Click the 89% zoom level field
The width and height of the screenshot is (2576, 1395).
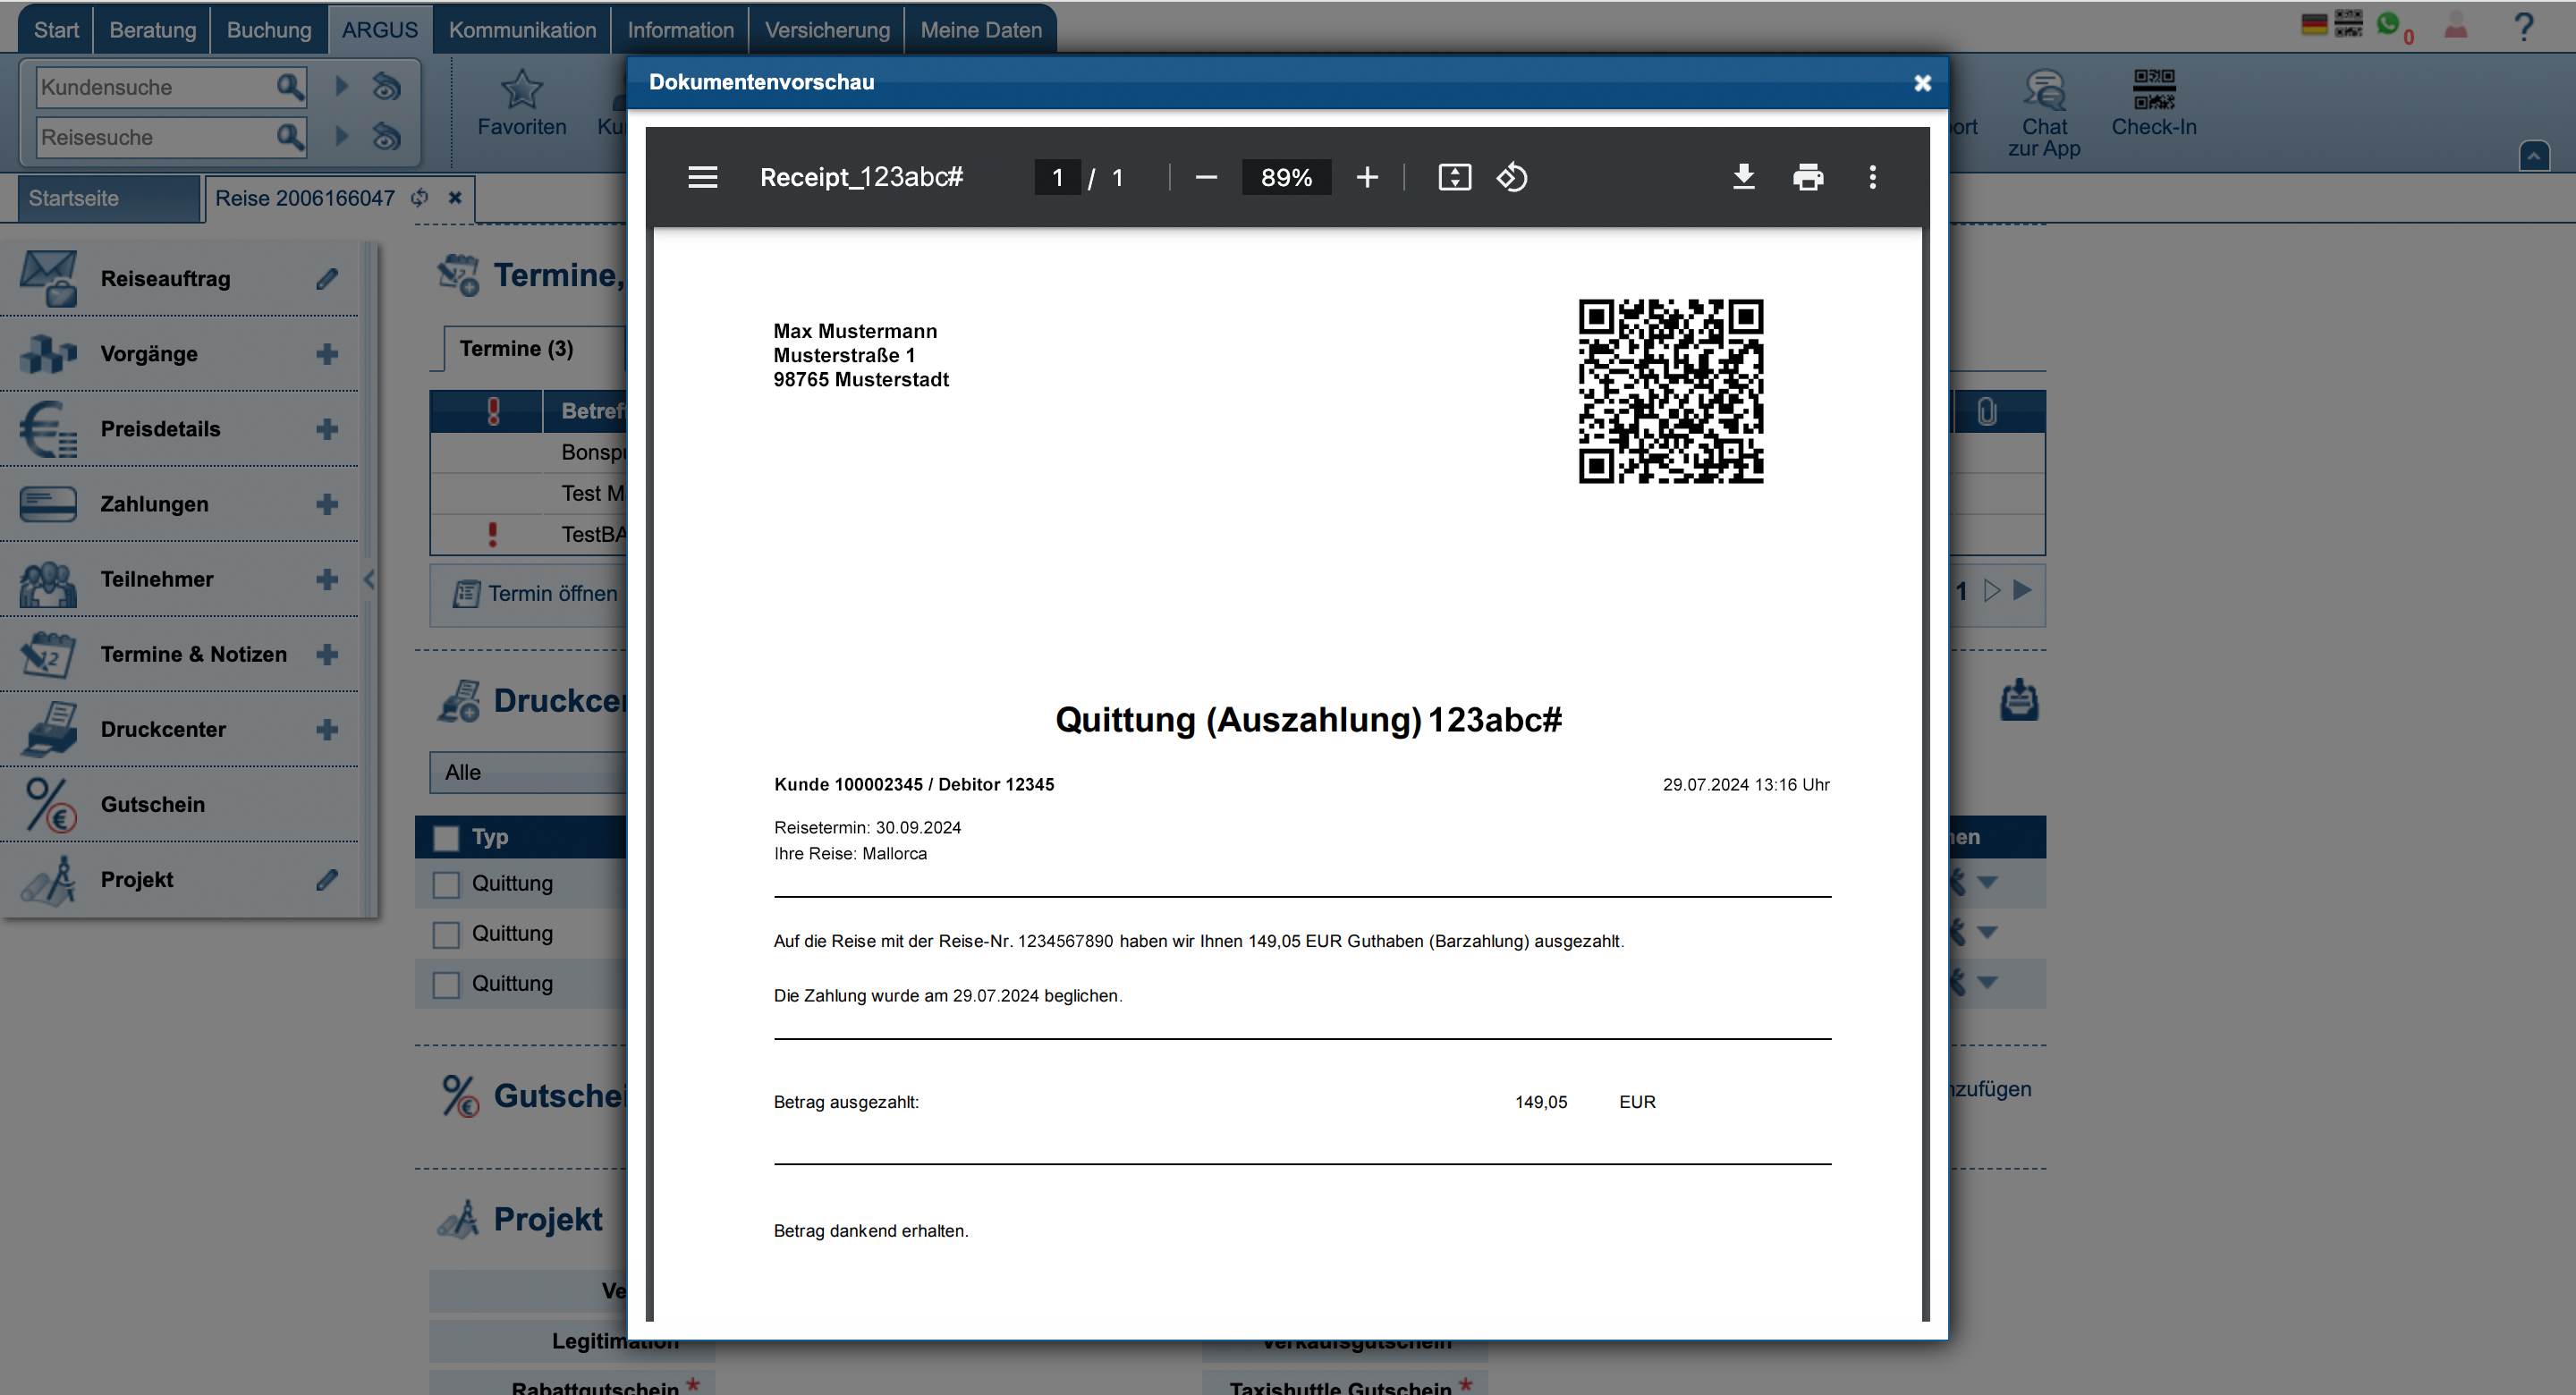click(x=1286, y=177)
